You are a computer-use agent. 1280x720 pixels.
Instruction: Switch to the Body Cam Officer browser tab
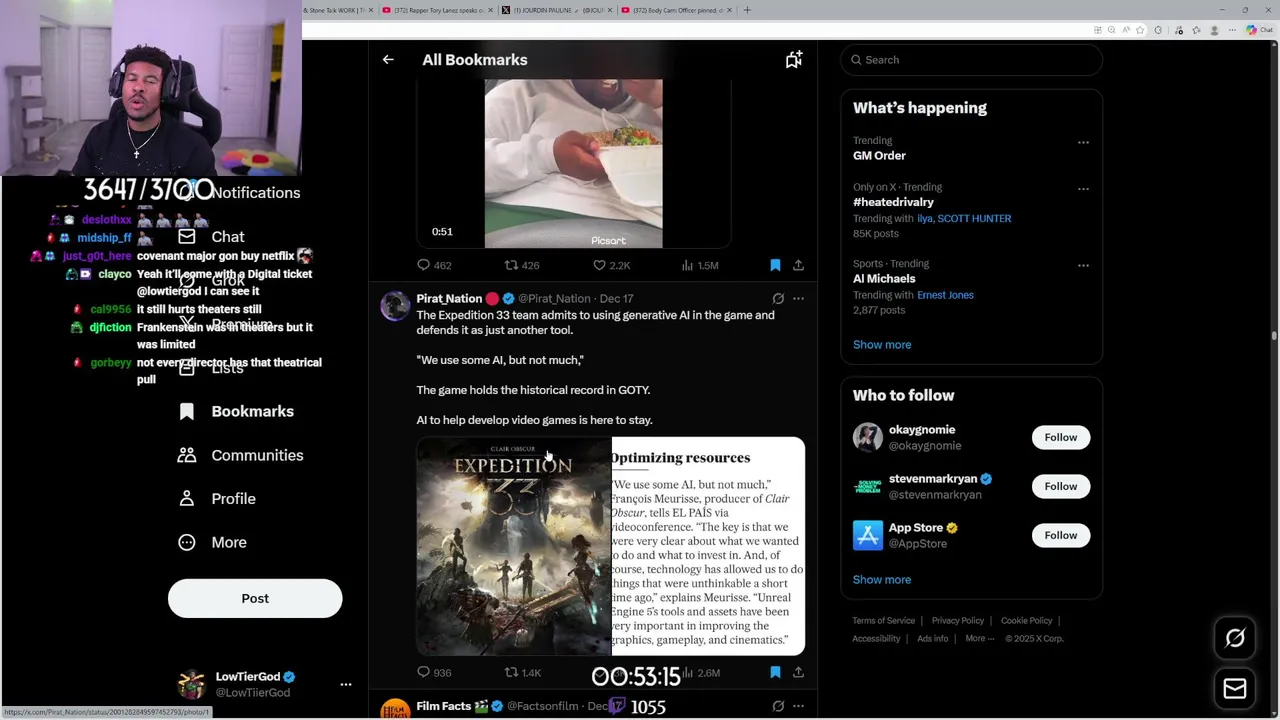pyautogui.click(x=677, y=10)
